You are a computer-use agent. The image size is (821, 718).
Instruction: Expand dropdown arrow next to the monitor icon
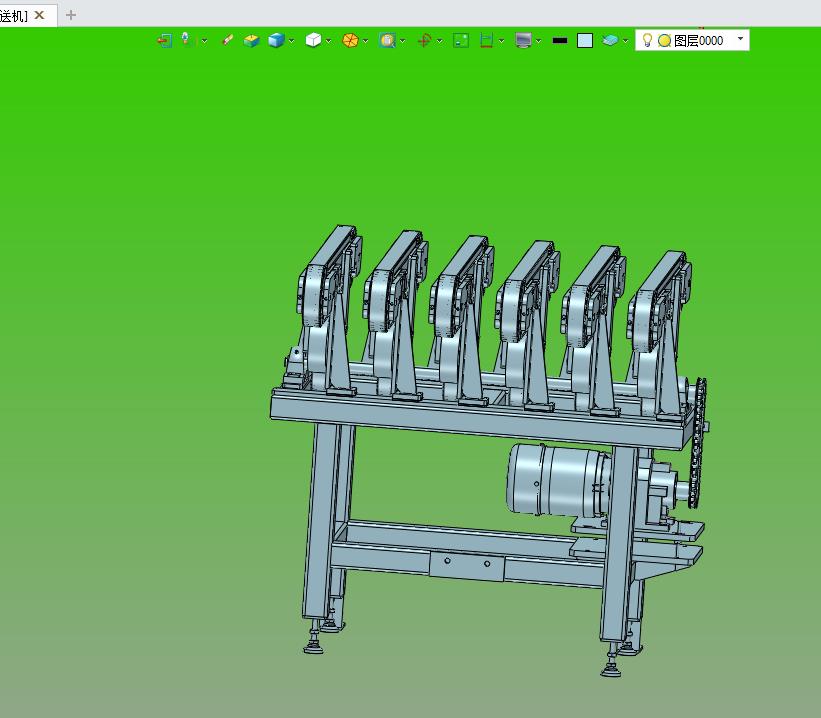(x=539, y=41)
